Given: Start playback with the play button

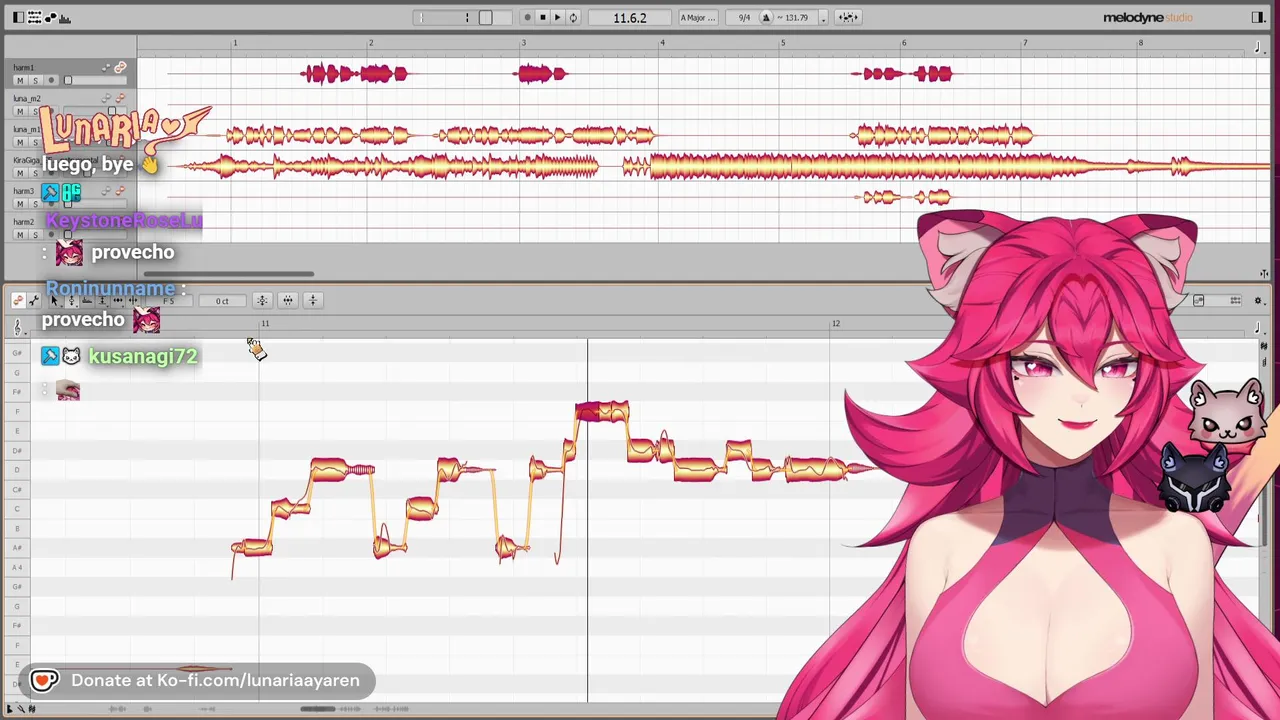Looking at the screenshot, I should click(x=557, y=17).
